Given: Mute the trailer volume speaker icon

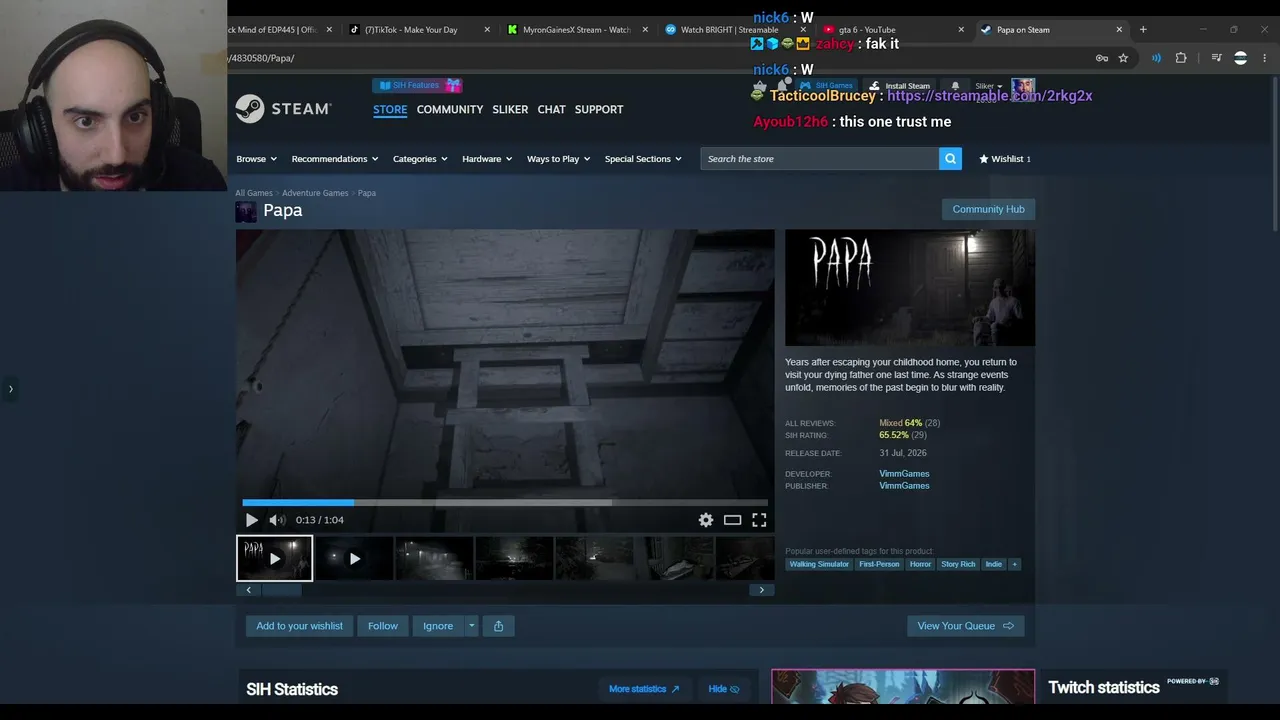Looking at the screenshot, I should pos(277,520).
